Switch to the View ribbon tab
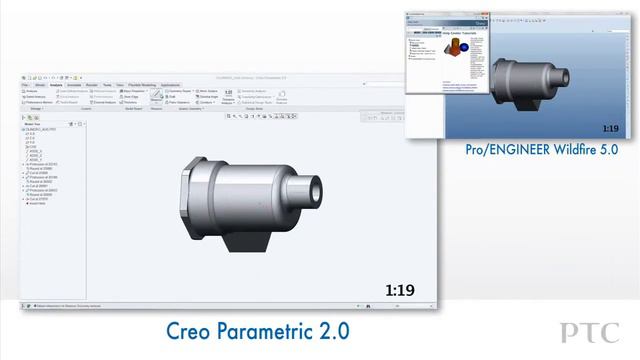Screen dimensions: 640x360 [120, 85]
